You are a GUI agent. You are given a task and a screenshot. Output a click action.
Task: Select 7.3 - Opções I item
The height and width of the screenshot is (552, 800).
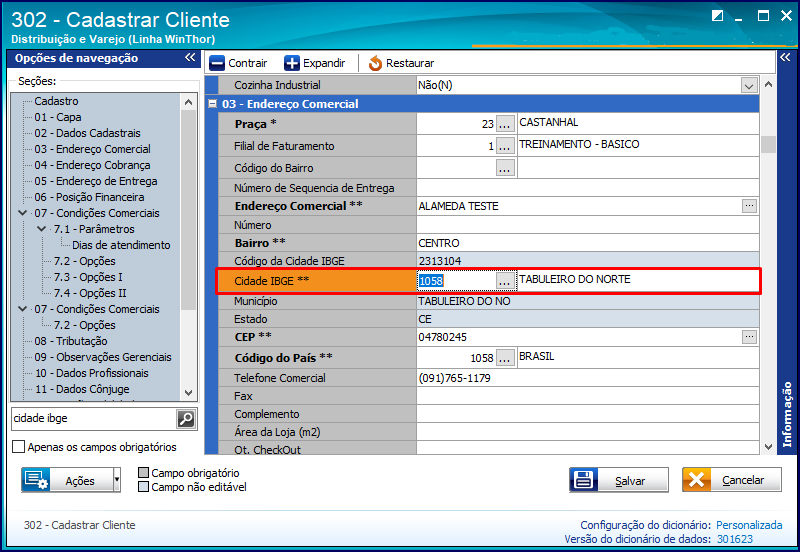point(88,277)
